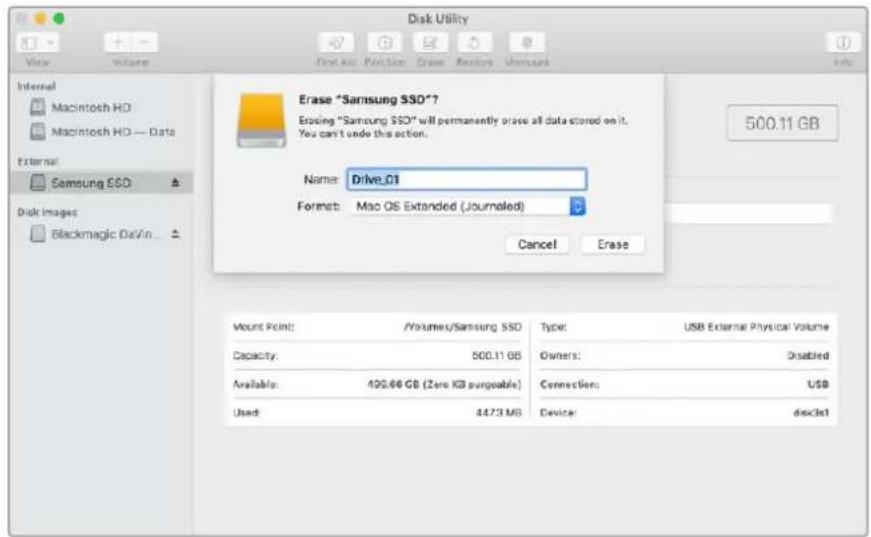The image size is (871, 537).
Task: Click the Mount Point value /Volumes/Samsung SSD
Action: coord(463,327)
